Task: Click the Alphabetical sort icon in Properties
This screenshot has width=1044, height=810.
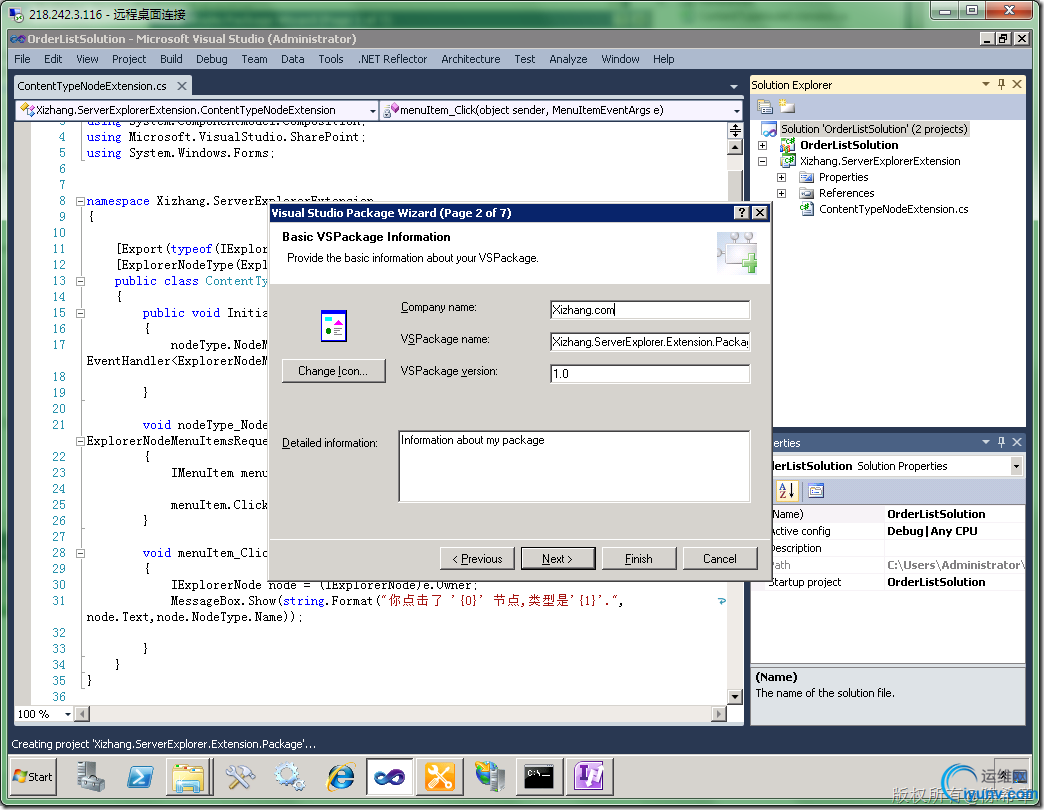Action: point(786,491)
